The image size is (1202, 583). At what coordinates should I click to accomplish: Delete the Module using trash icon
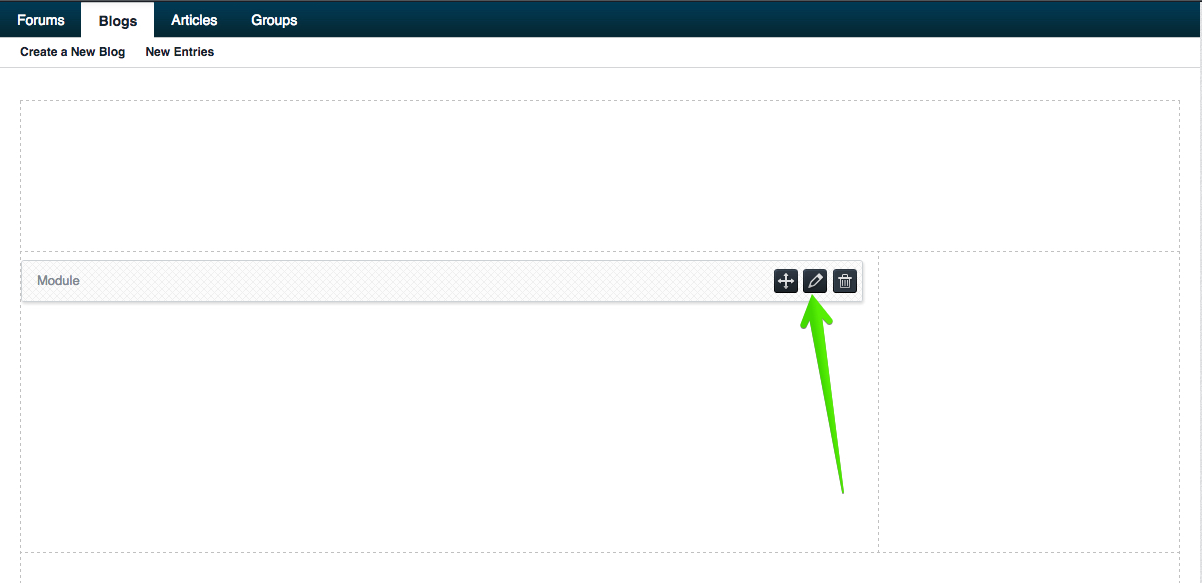click(845, 281)
